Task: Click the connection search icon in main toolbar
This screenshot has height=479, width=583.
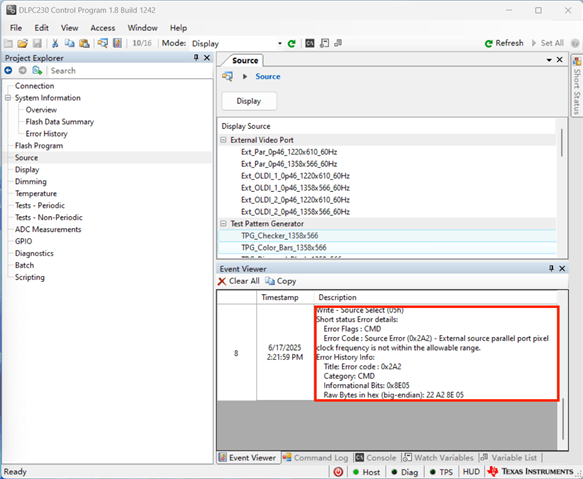Action: pos(103,44)
